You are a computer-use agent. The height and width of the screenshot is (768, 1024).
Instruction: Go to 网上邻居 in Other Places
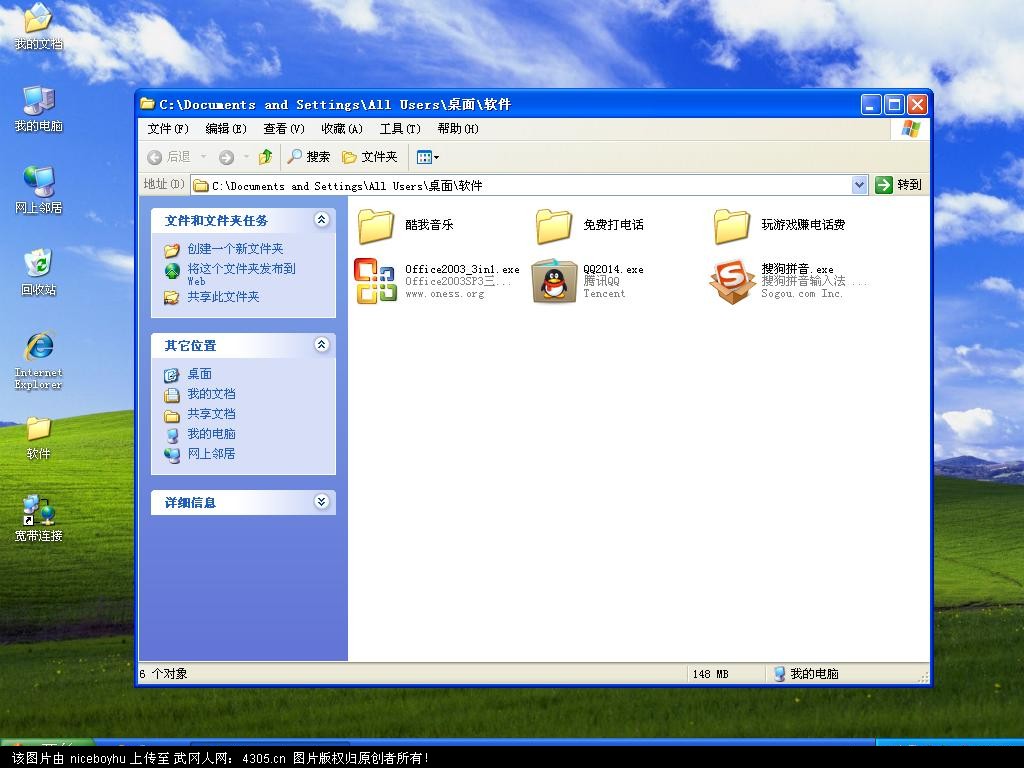pyautogui.click(x=211, y=453)
